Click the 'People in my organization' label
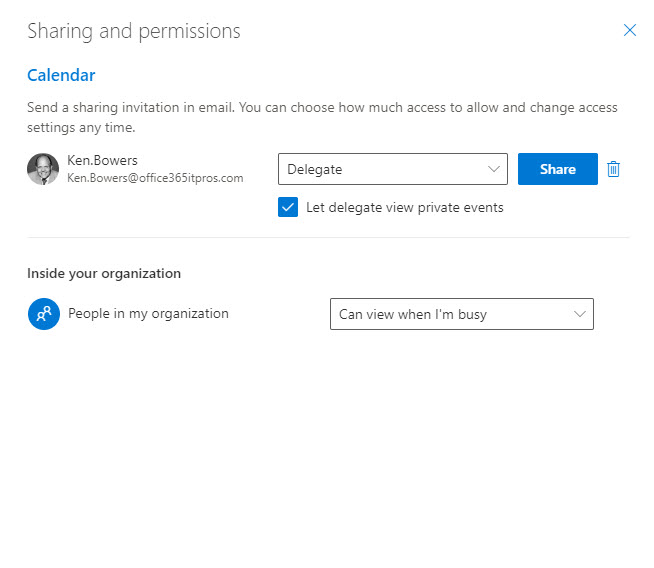 point(148,314)
